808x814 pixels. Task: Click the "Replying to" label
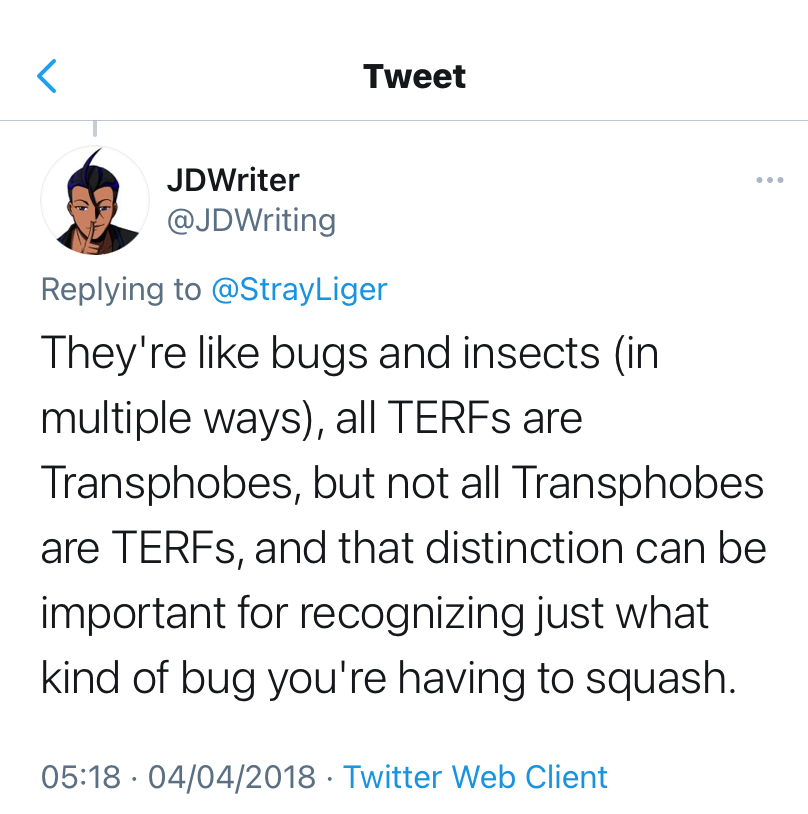[x=121, y=290]
